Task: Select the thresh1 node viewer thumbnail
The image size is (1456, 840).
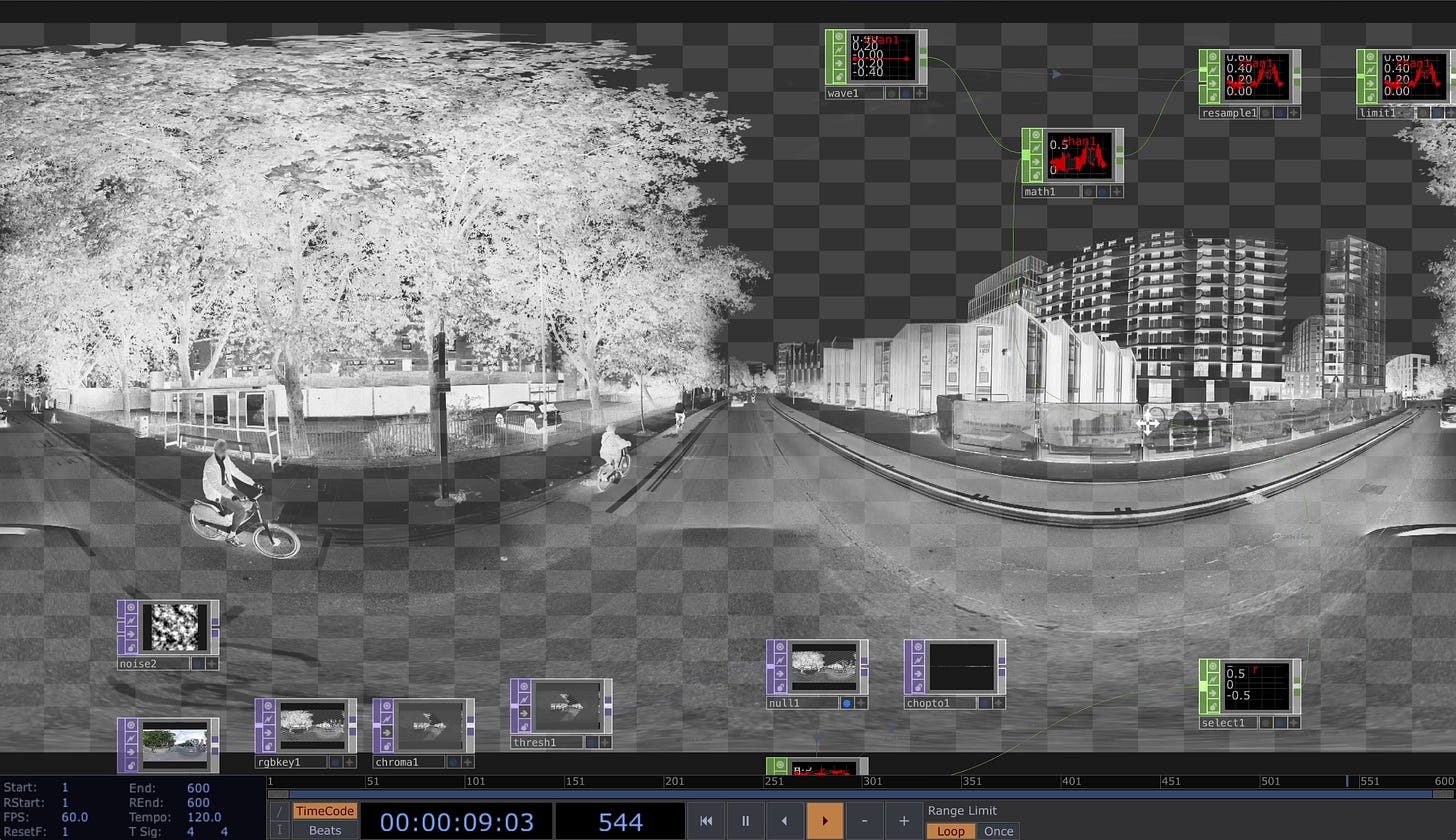Action: pos(568,707)
